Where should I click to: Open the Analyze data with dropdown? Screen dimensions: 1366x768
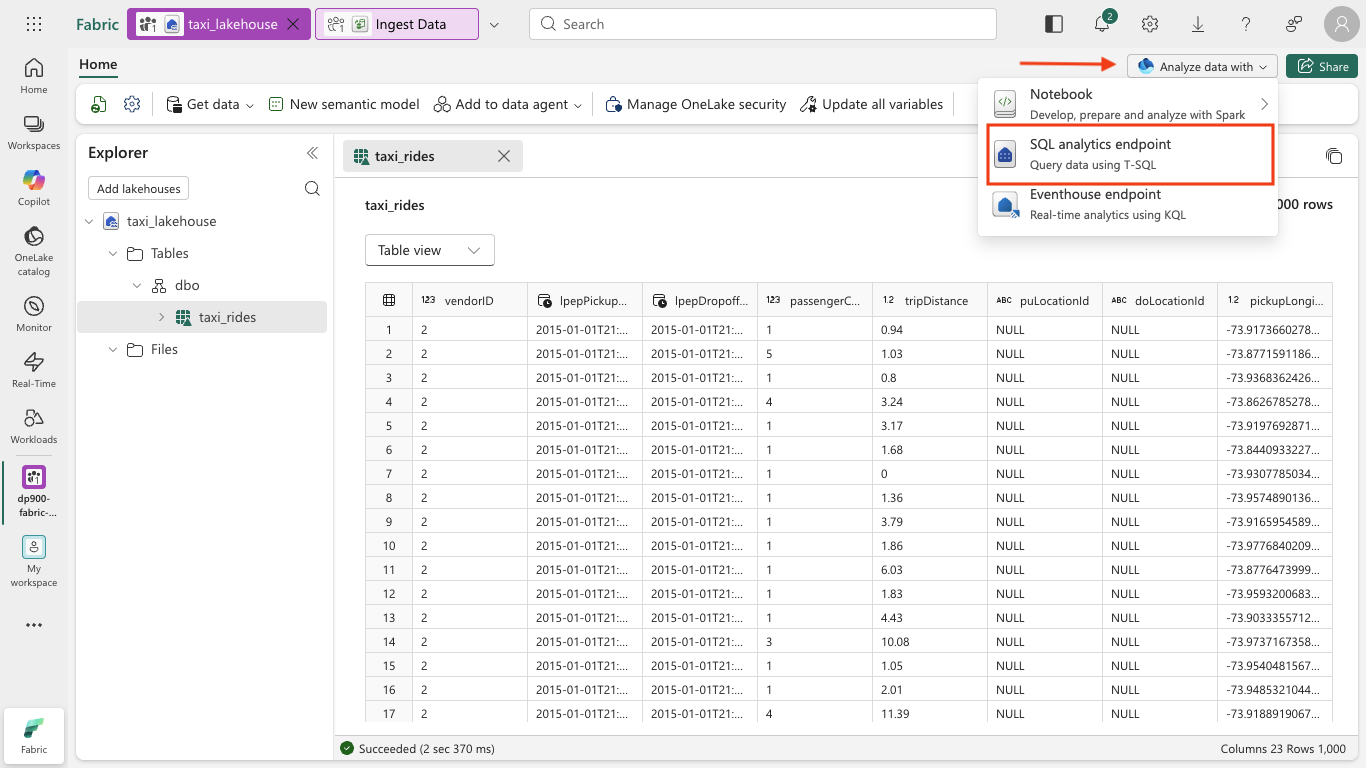(x=1203, y=67)
